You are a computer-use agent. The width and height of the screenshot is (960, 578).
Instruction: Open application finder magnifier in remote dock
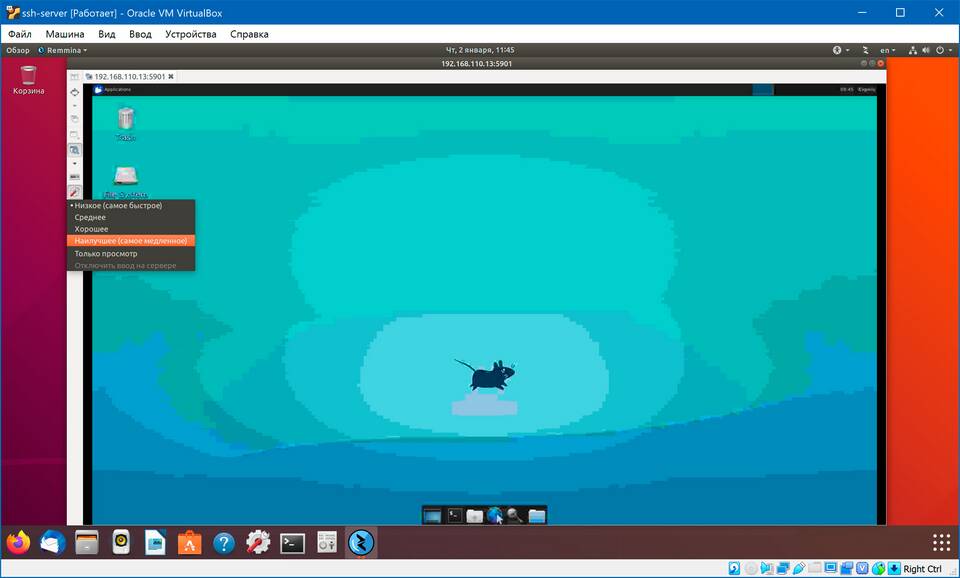tap(515, 516)
